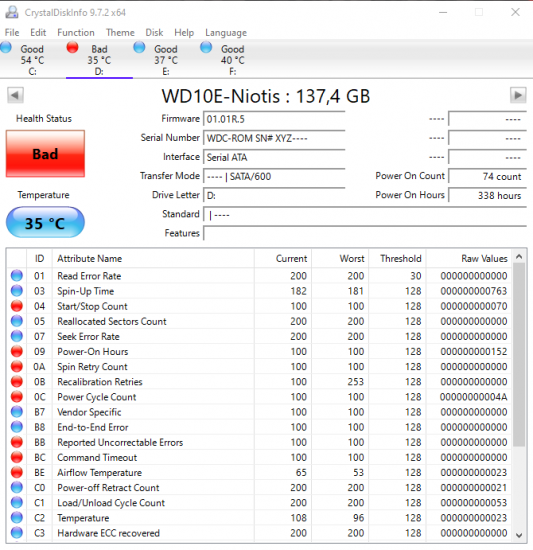Click scrollbar up arrow in attribute list
The height and width of the screenshot is (550, 533).
coord(519,257)
